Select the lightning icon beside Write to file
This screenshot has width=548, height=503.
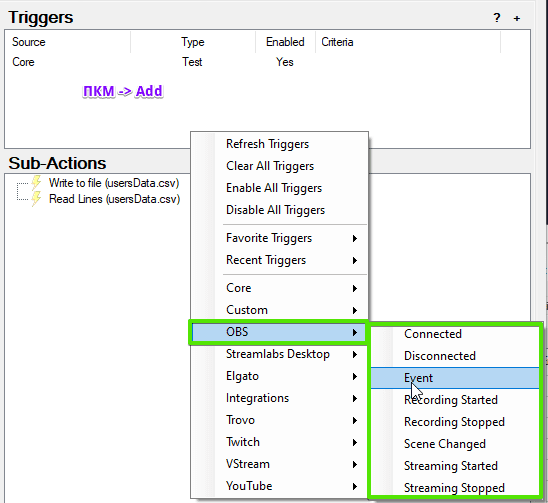click(x=36, y=183)
